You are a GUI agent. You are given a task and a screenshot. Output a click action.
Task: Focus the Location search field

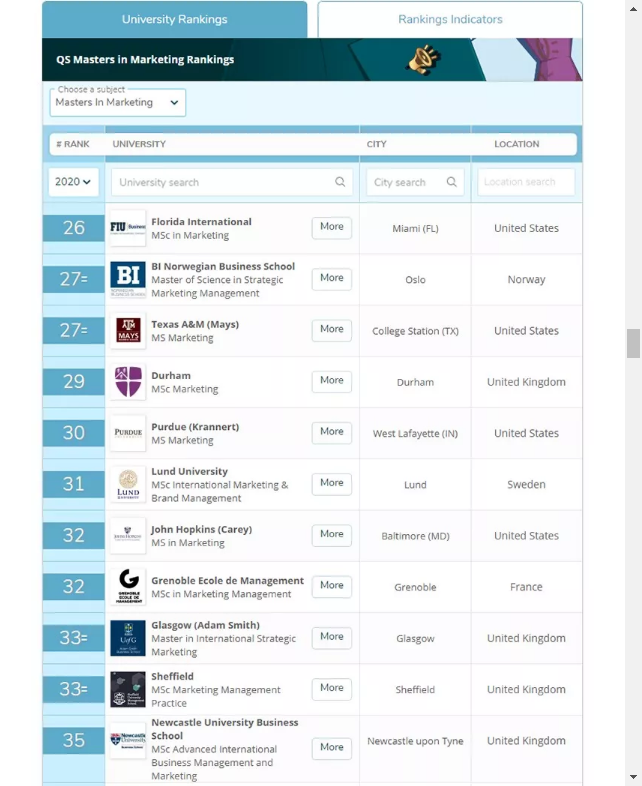(526, 182)
